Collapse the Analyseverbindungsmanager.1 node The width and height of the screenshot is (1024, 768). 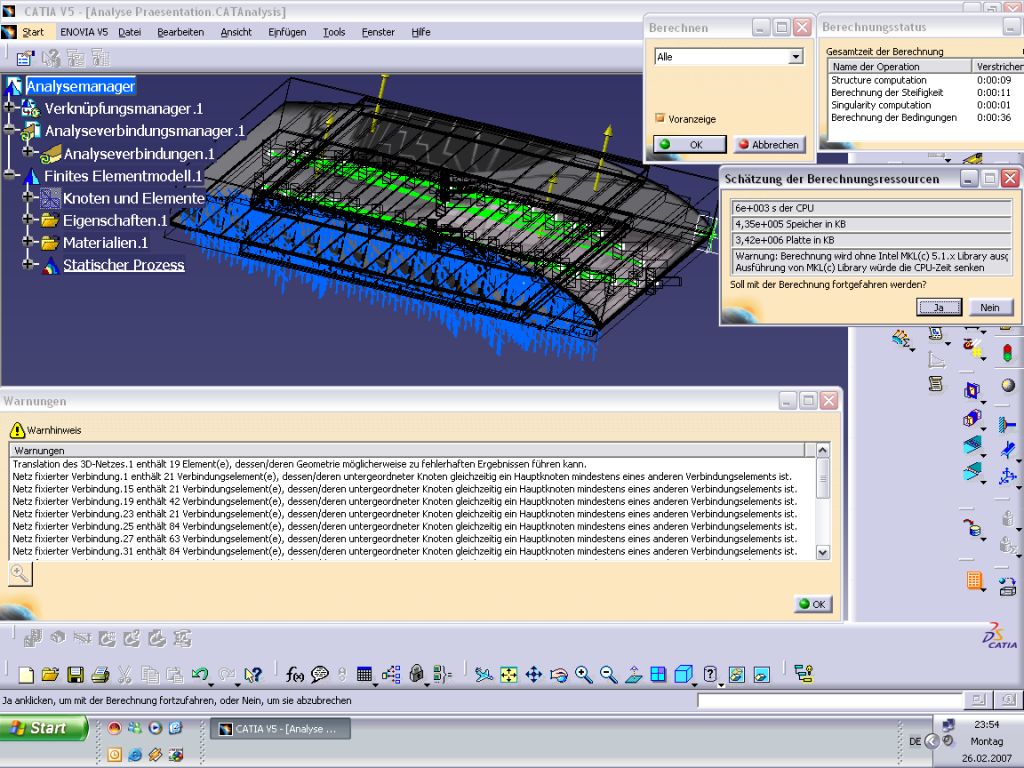pyautogui.click(x=8, y=129)
